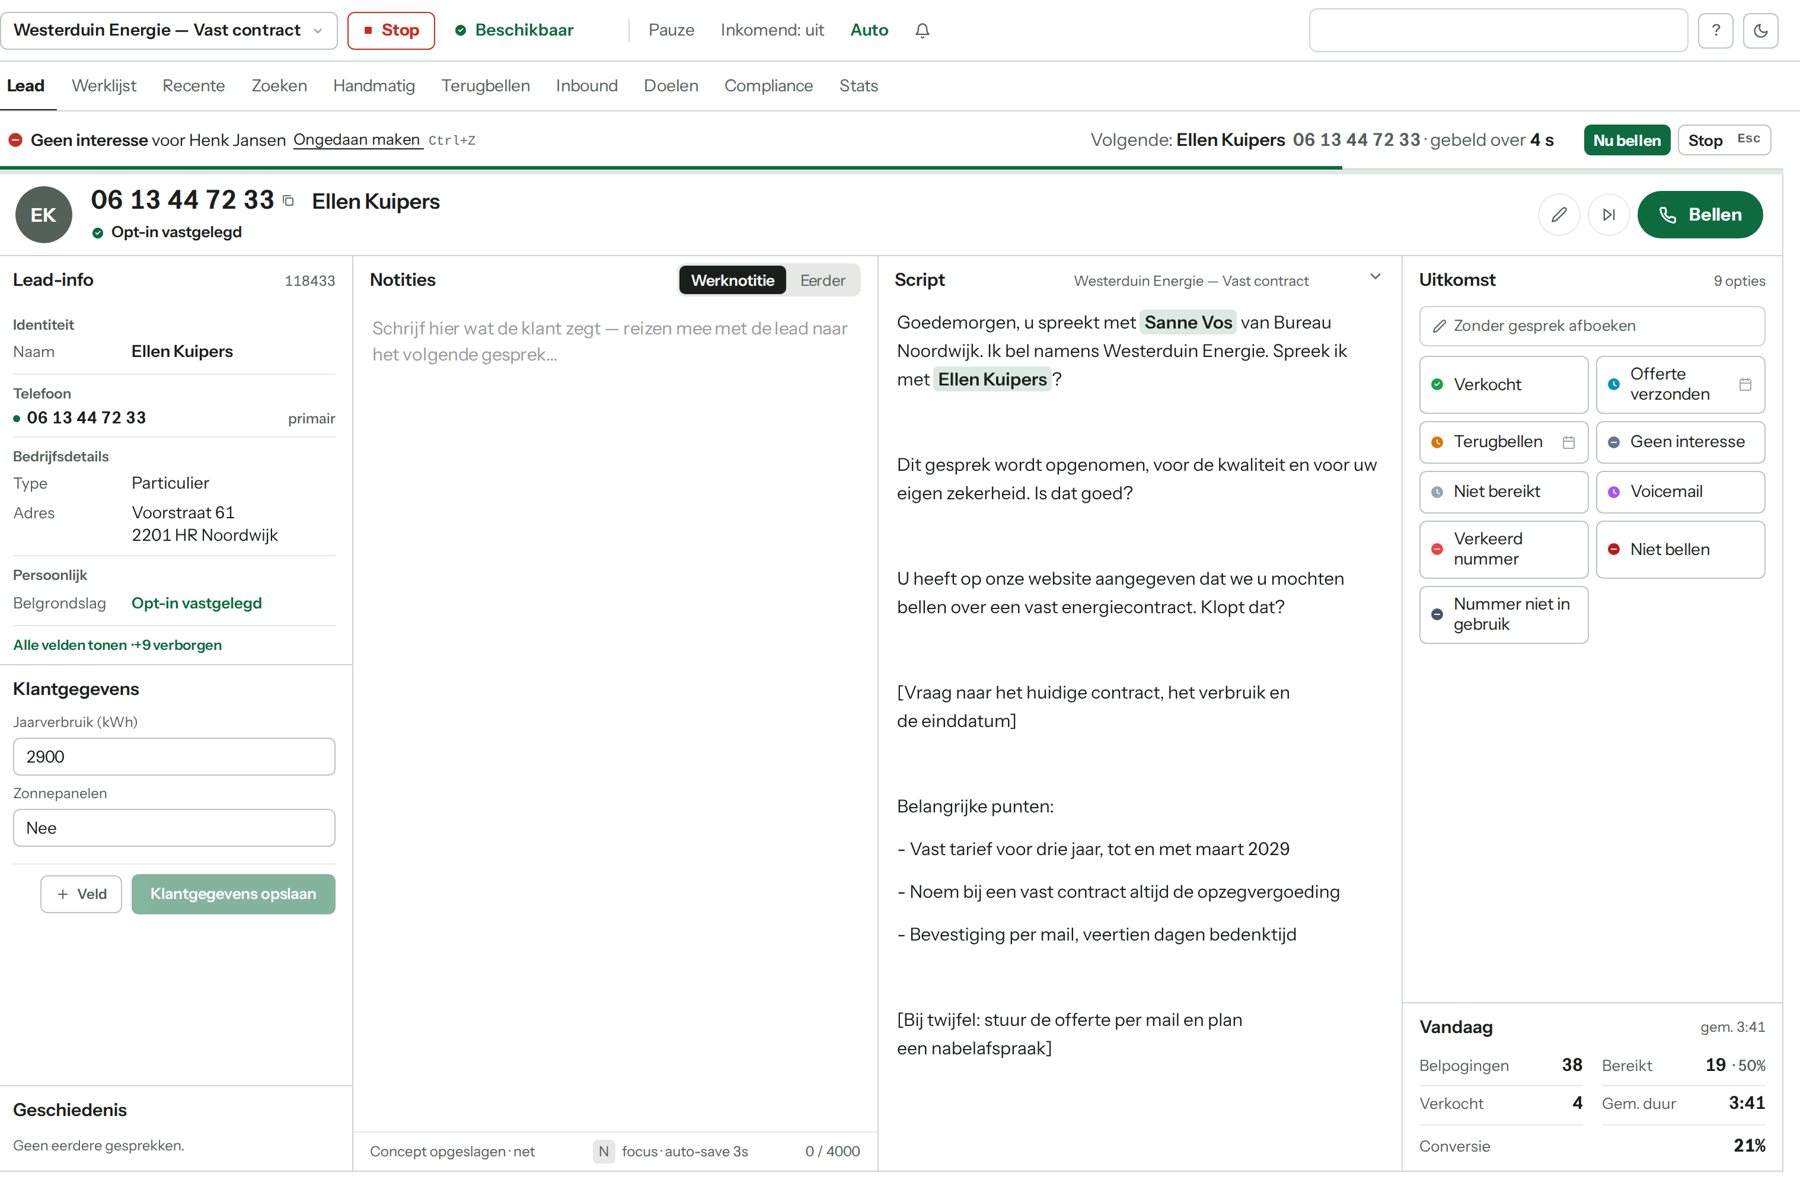Mark outcome as Voicemail
Viewport: 1800px width, 1186px height.
coord(1680,492)
